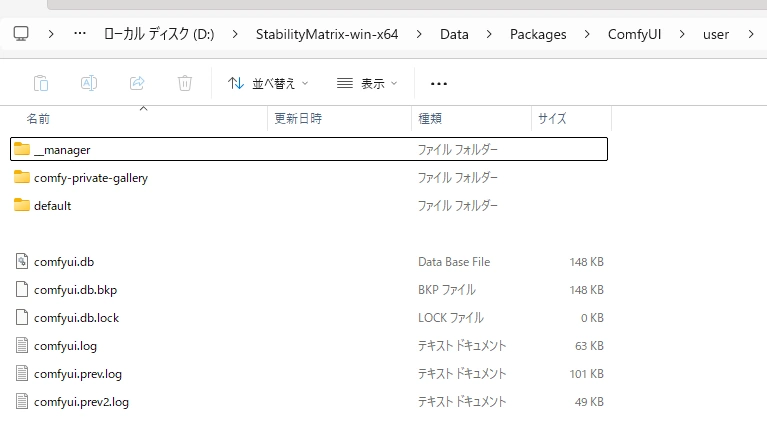Image resolution: width=767 pixels, height=424 pixels.
Task: Select the comfyui.log file name
Action: [65, 346]
